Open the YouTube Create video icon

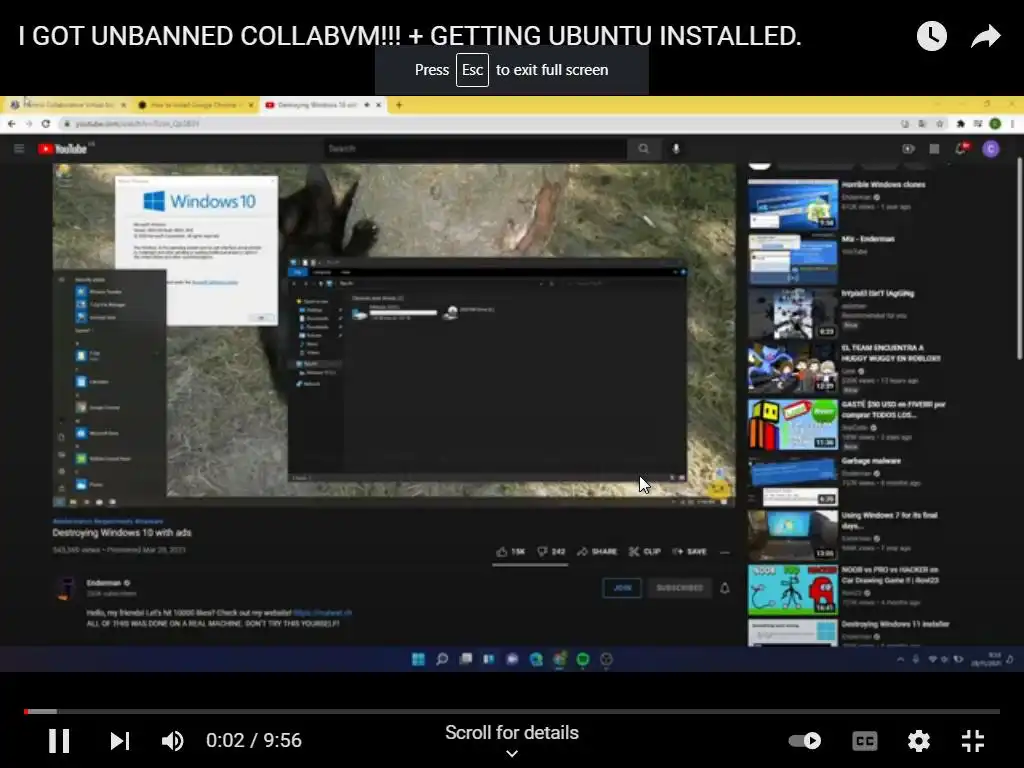click(x=908, y=149)
